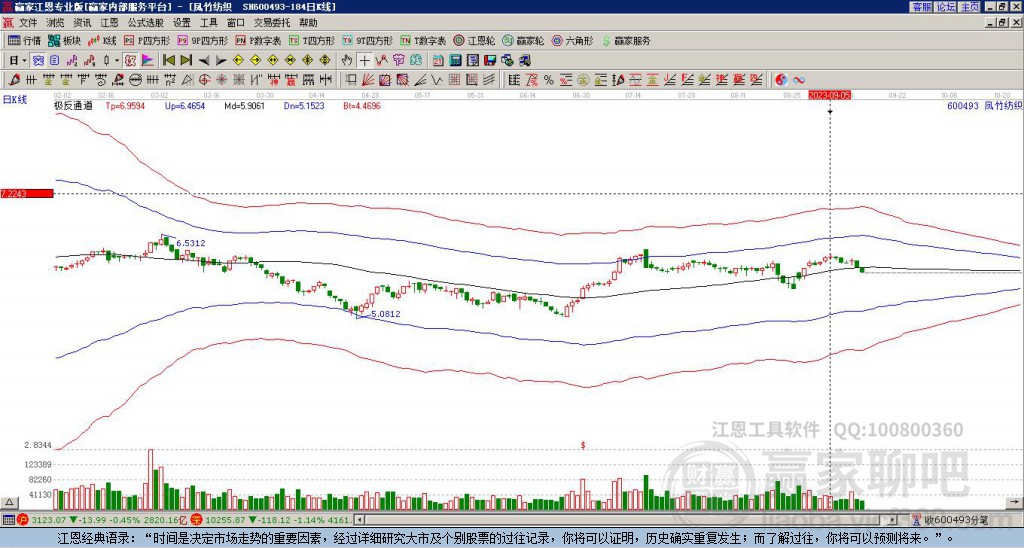Click the floppy disk save icon
1024x548 pixels.
point(490,61)
